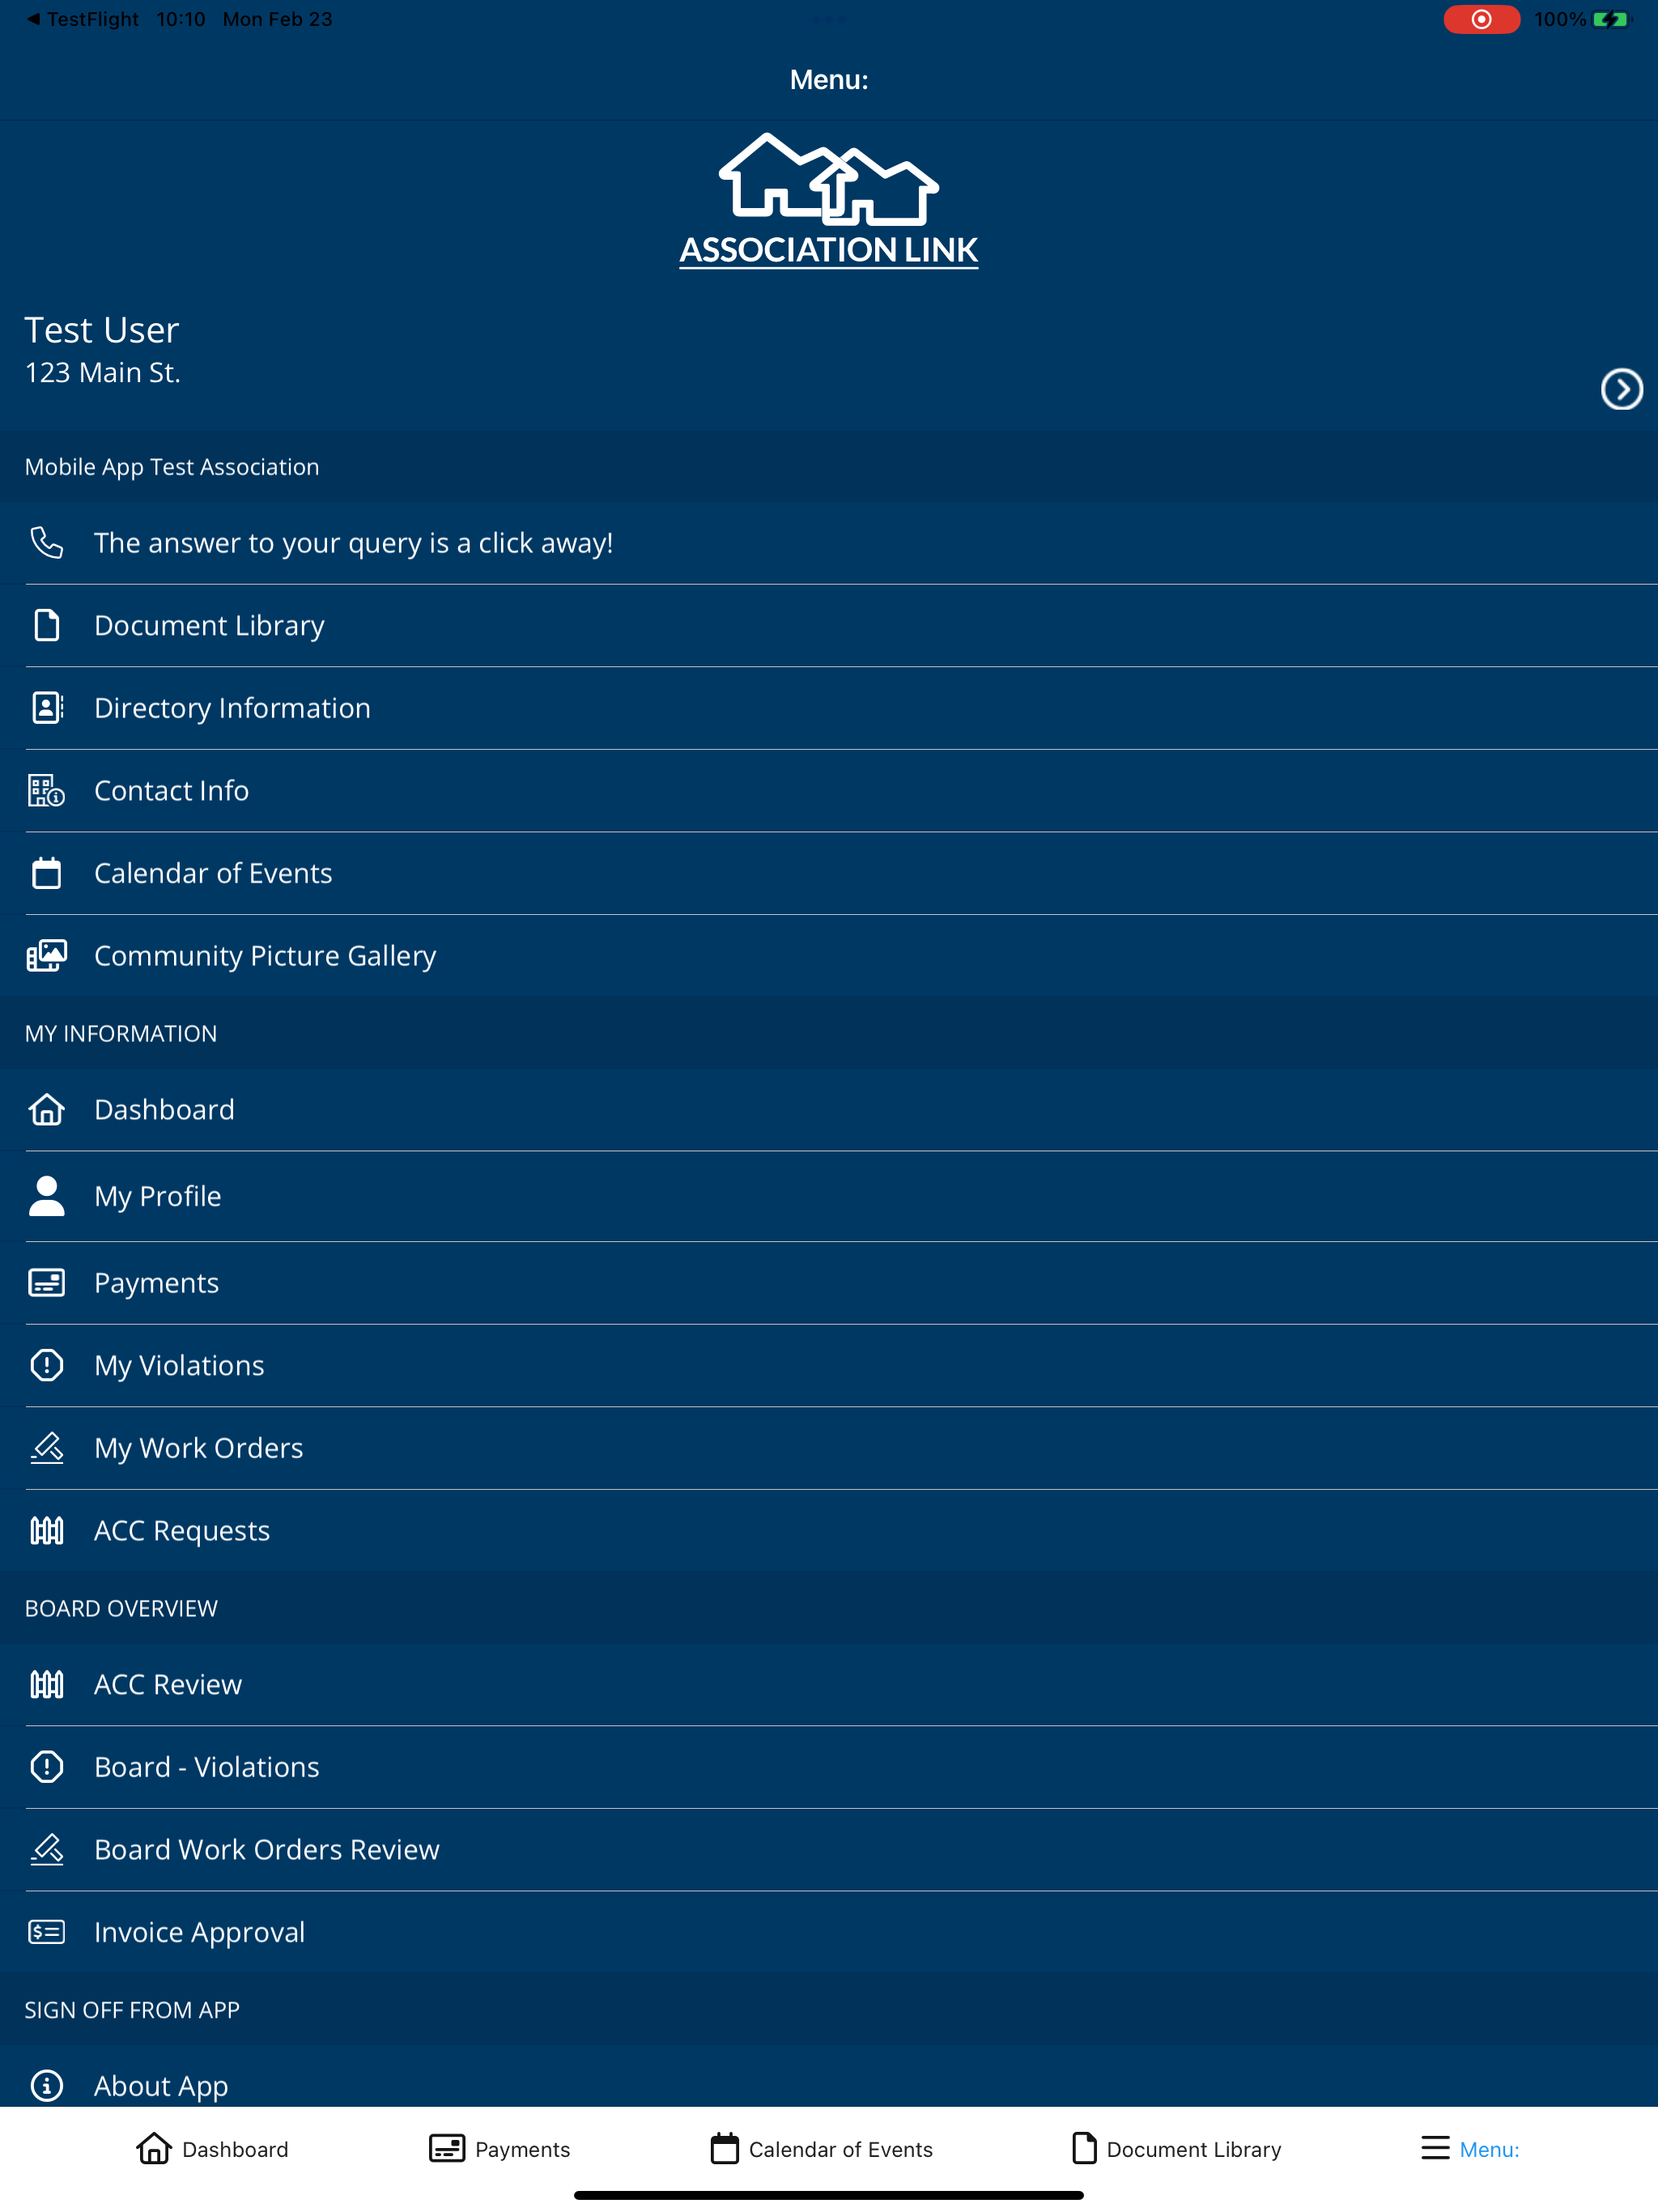Viewport: 1658px width, 2212px height.
Task: Tap the card icon beside Payments row
Action: coord(47,1282)
